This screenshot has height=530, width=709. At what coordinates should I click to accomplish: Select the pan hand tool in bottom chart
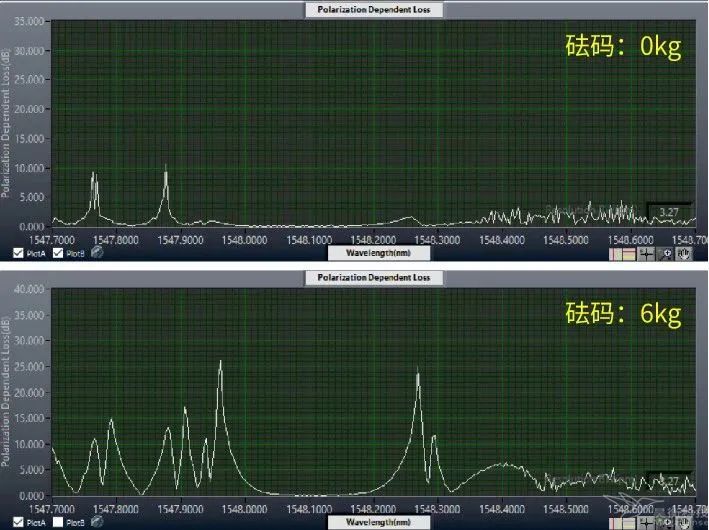point(684,521)
